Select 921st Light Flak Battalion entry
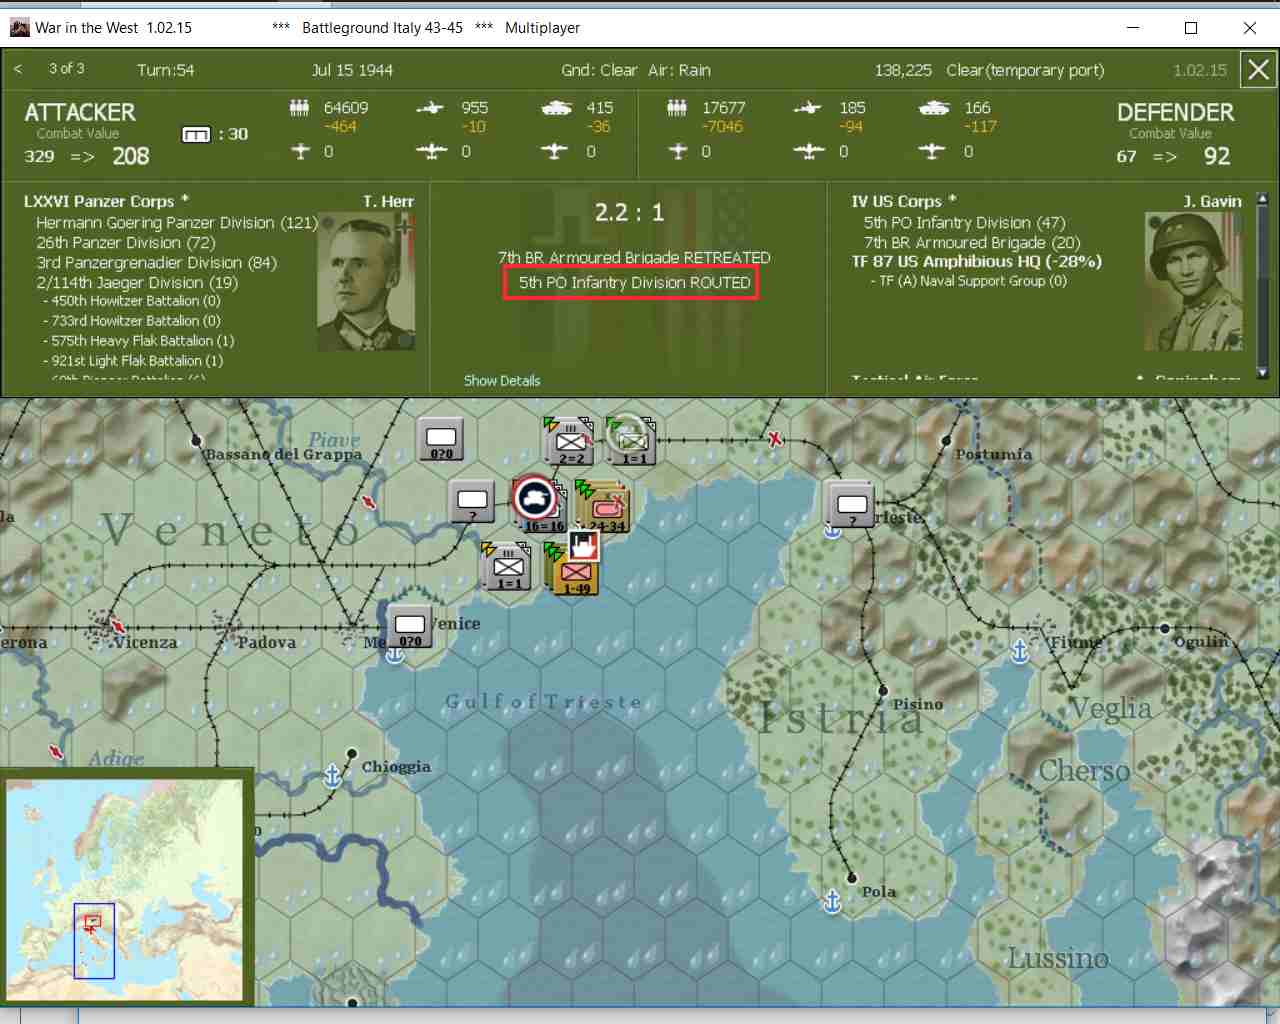 point(132,361)
